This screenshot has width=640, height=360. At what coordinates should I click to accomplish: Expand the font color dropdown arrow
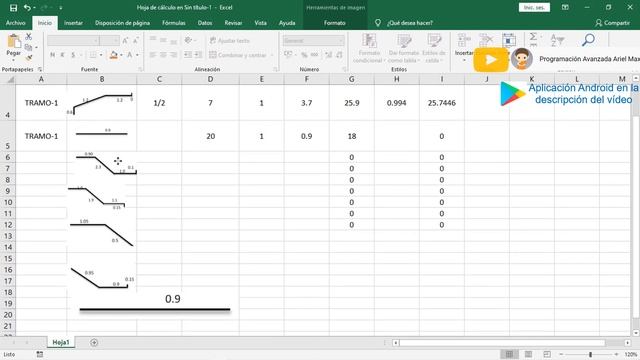tap(137, 55)
